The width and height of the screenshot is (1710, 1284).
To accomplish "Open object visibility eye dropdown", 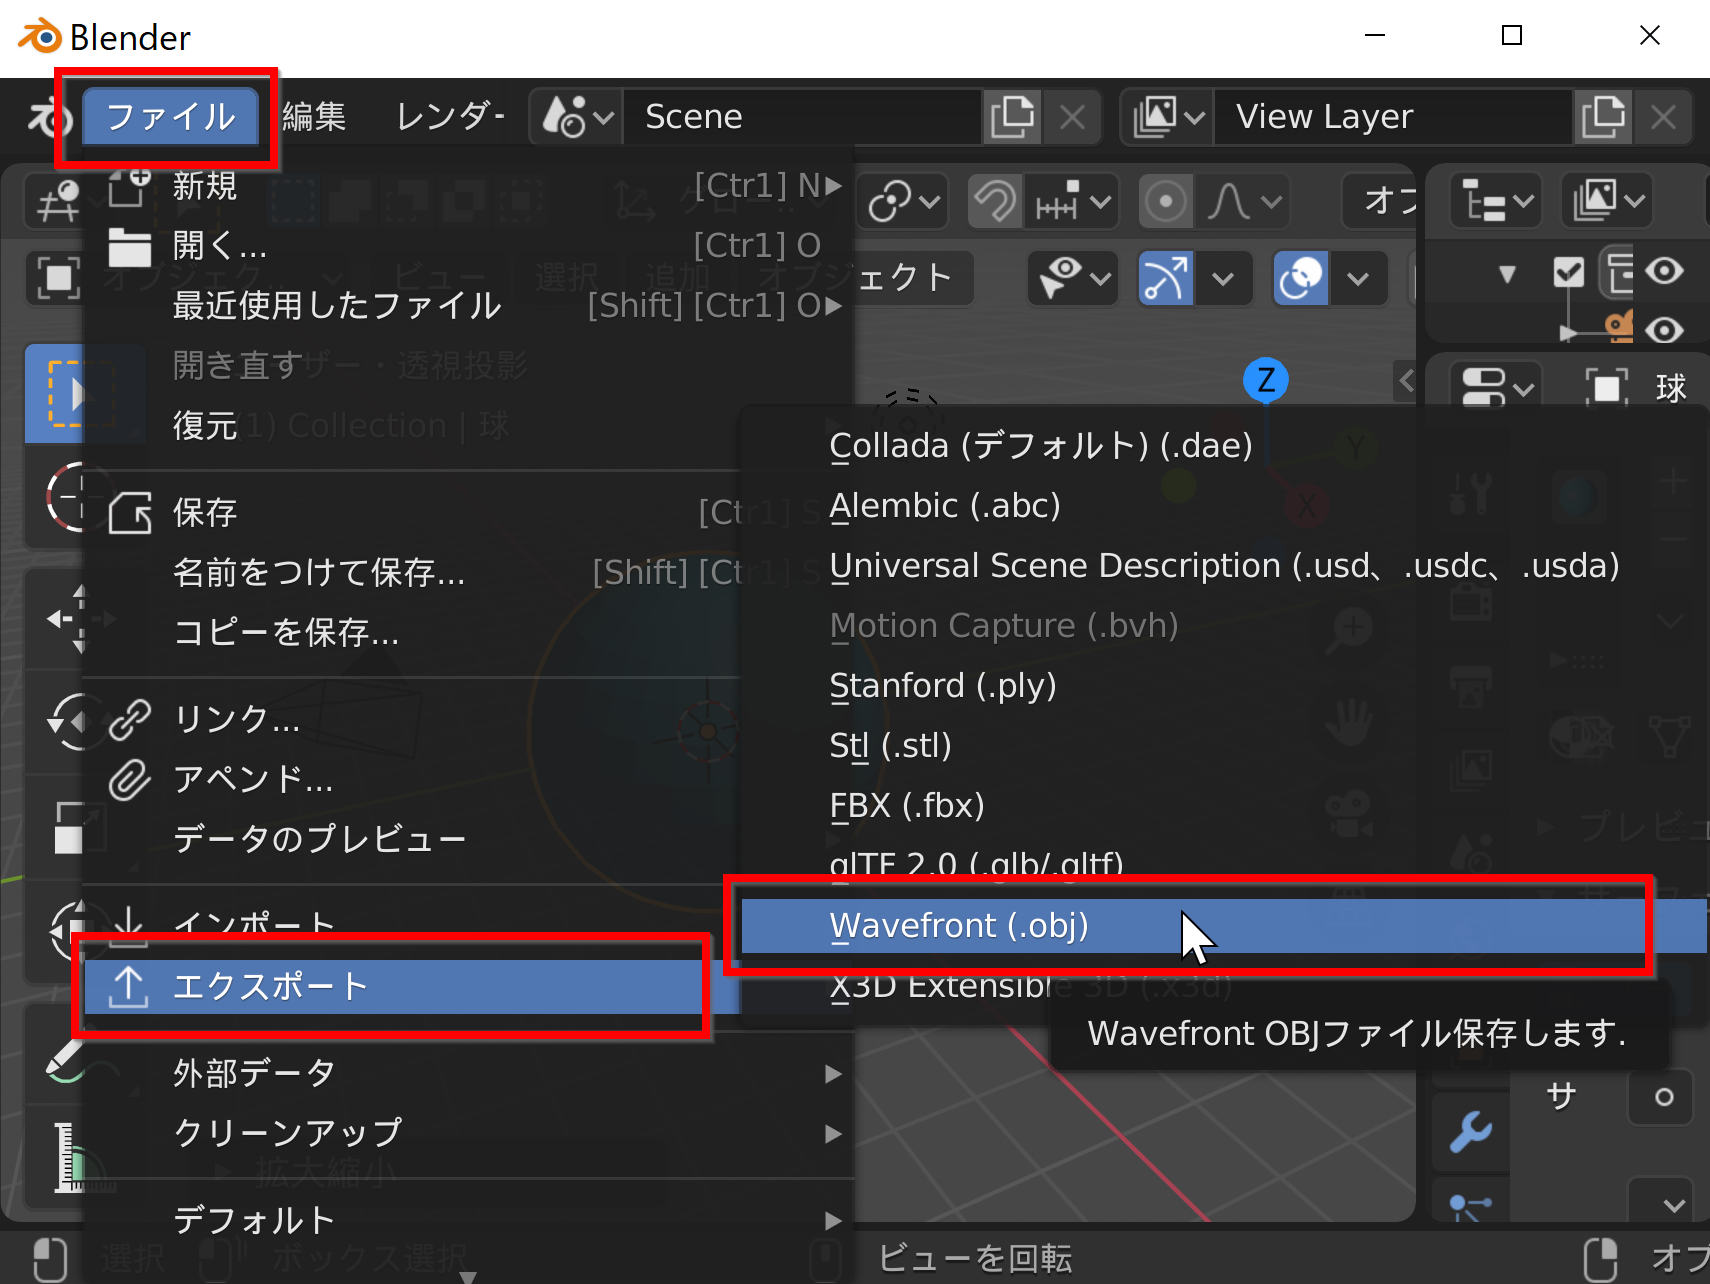I will [x=1073, y=278].
